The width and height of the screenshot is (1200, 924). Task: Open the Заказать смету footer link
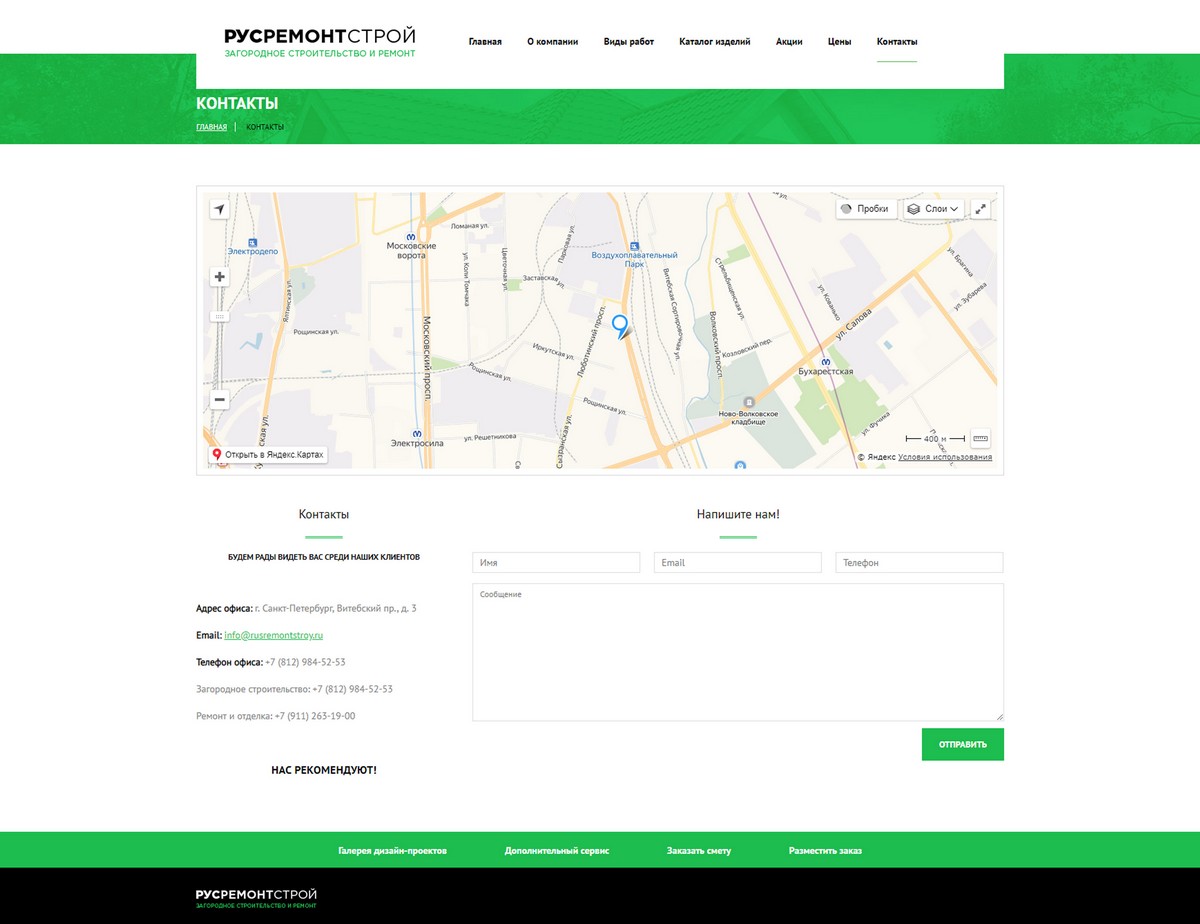point(698,851)
